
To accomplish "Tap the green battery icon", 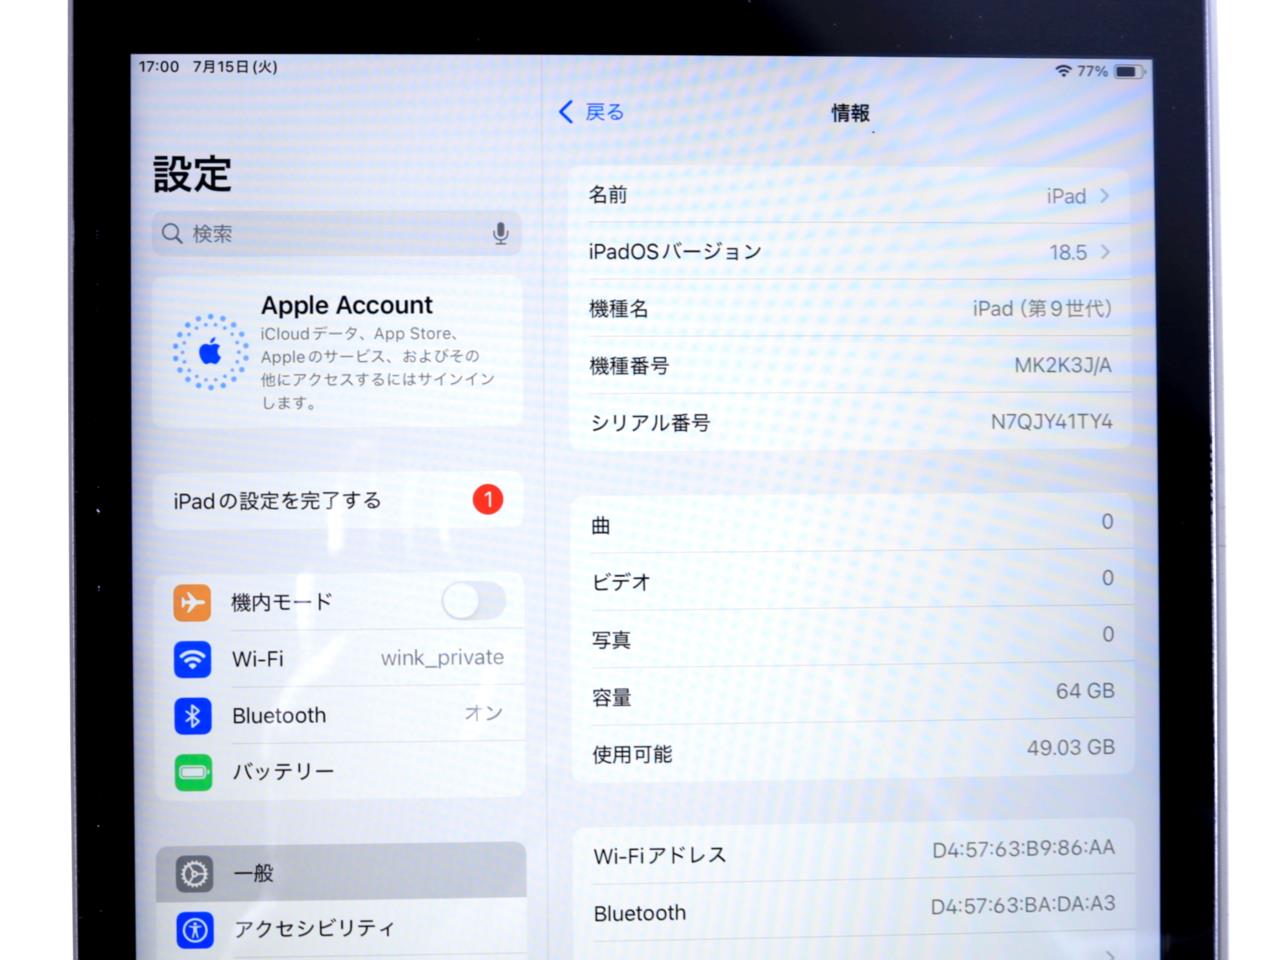I will (x=193, y=772).
